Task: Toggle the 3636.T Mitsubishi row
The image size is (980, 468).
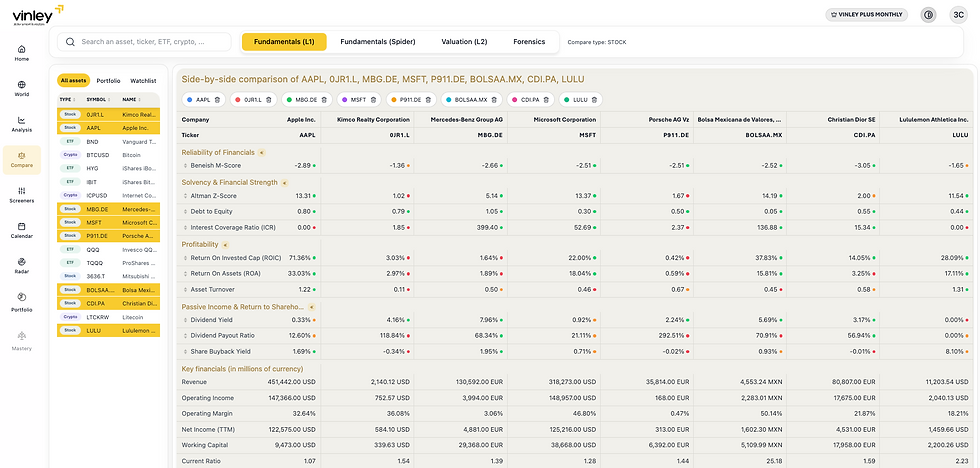Action: coord(108,276)
